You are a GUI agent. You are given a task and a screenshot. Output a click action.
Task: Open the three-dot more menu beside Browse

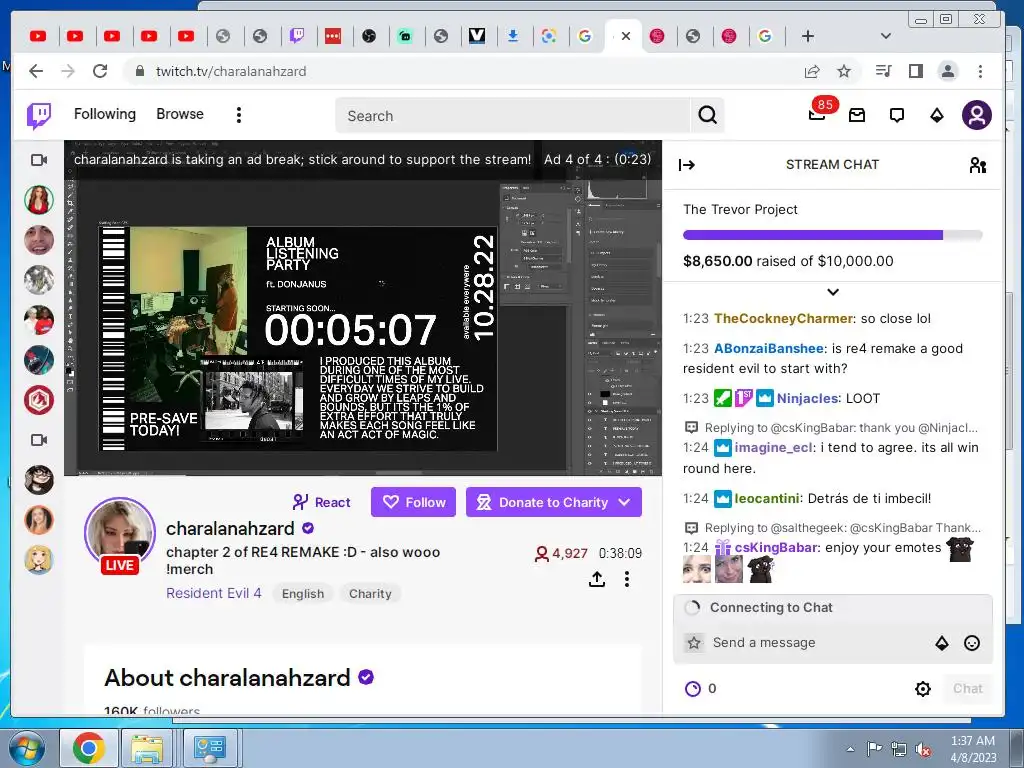pyautogui.click(x=239, y=115)
